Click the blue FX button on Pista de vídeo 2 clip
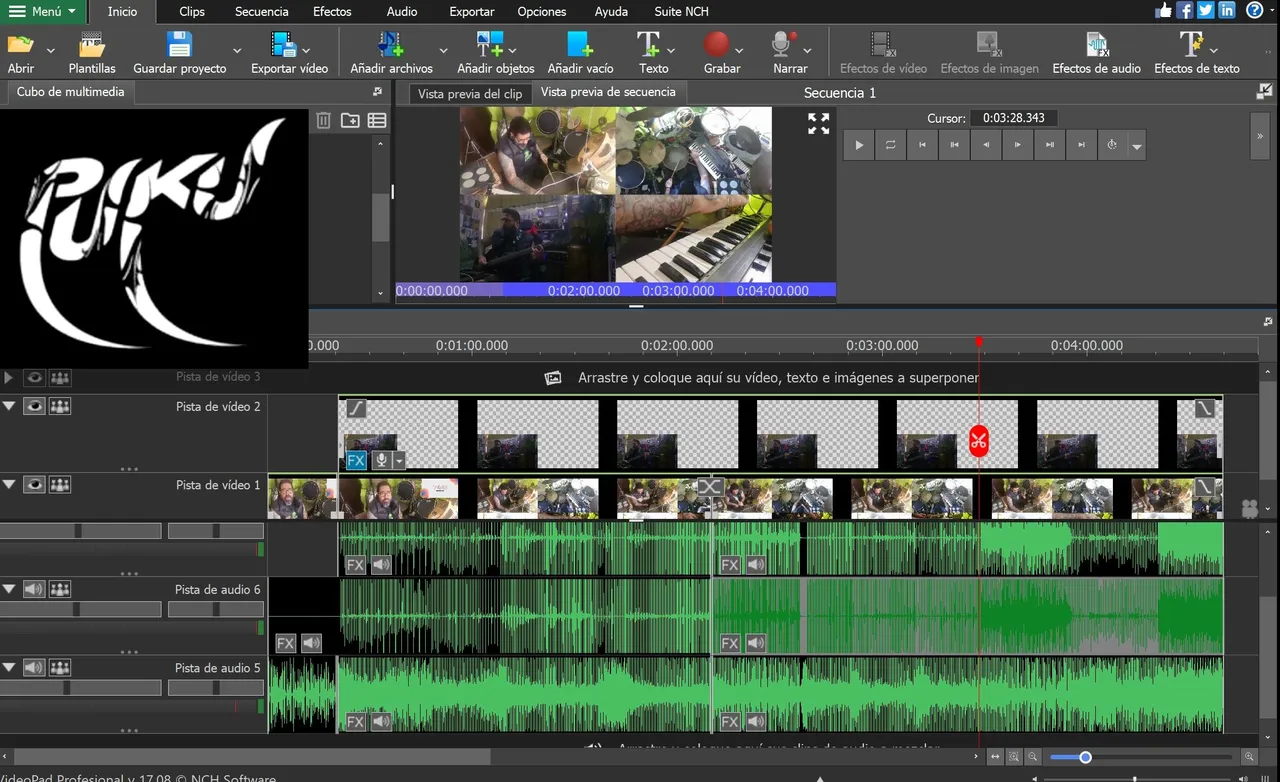1280x782 pixels. 355,461
